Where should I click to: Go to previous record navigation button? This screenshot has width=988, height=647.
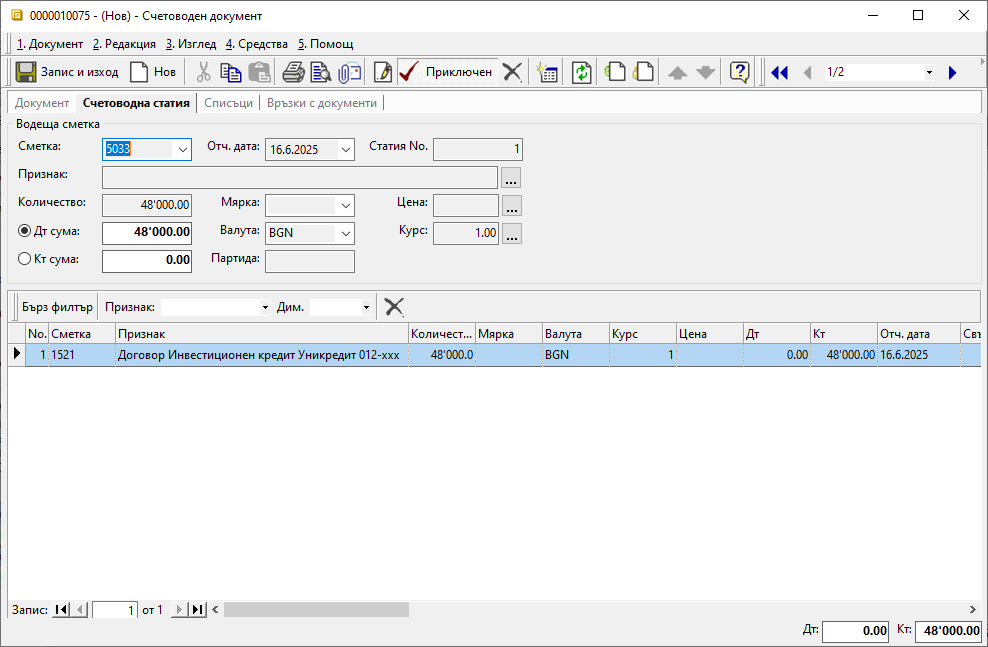[x=79, y=609]
